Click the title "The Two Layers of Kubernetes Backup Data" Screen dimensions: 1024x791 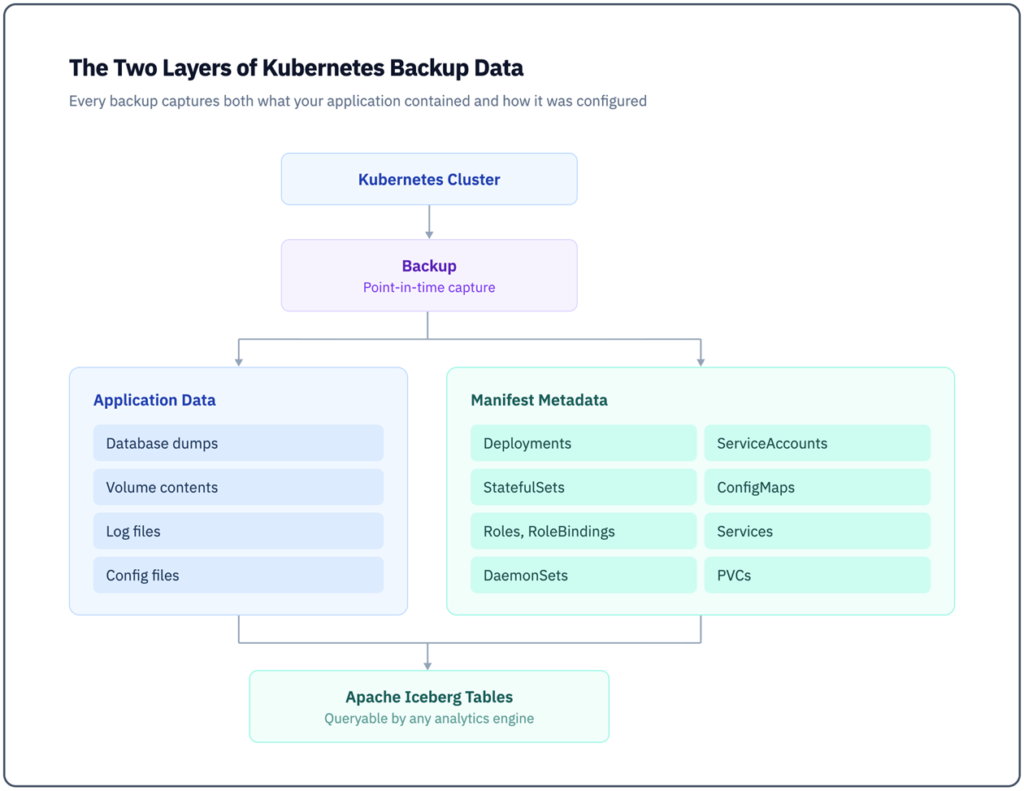coord(296,68)
